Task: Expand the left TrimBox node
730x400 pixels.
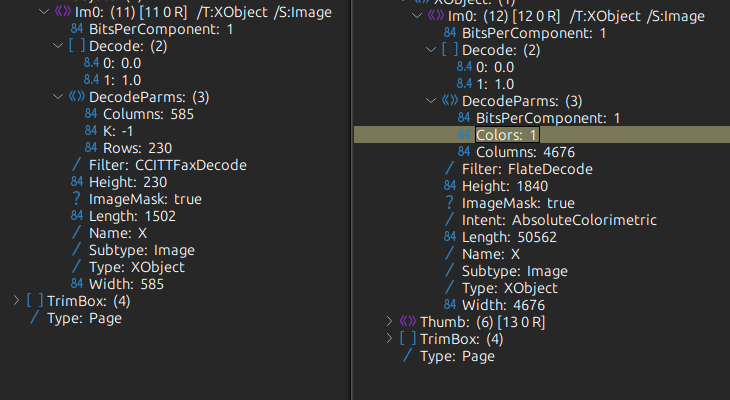Action: (14, 301)
